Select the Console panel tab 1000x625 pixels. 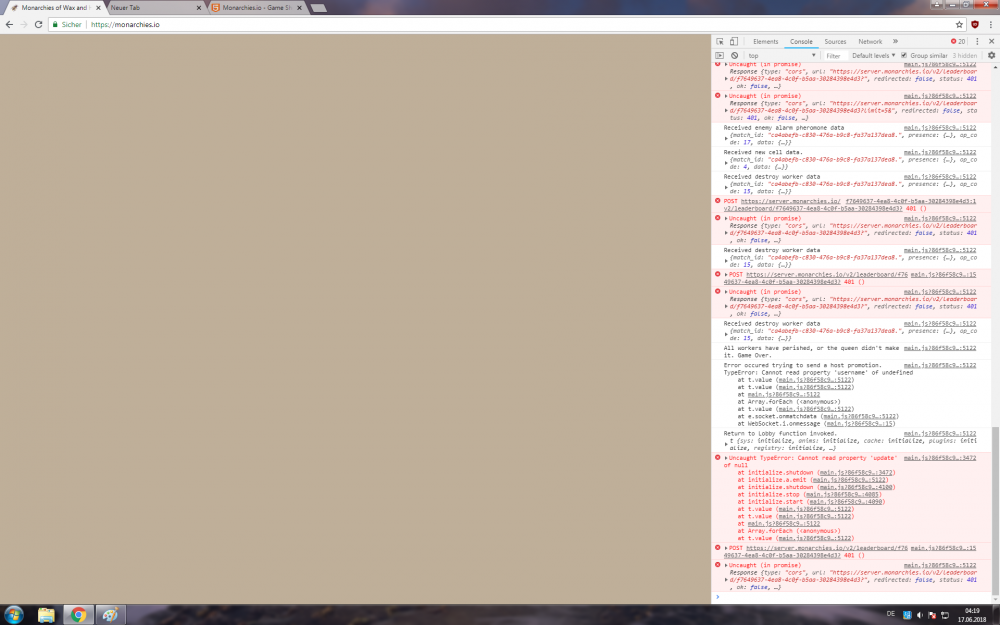point(801,41)
